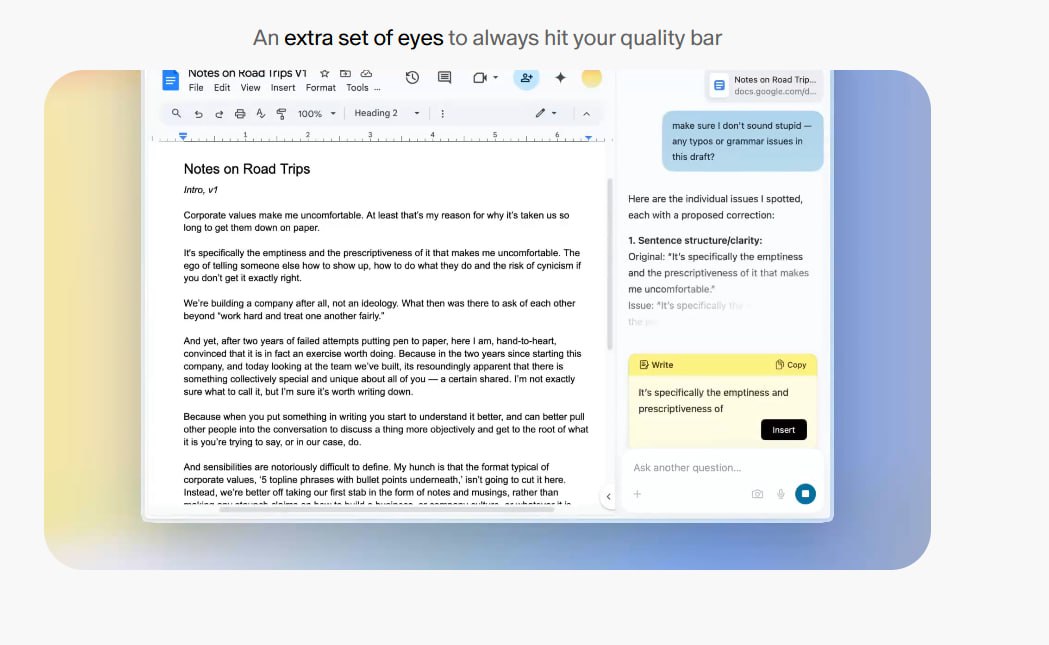Viewport: 1049px width, 645px height.
Task: Click the Gemini sparkle icon
Action: [560, 78]
